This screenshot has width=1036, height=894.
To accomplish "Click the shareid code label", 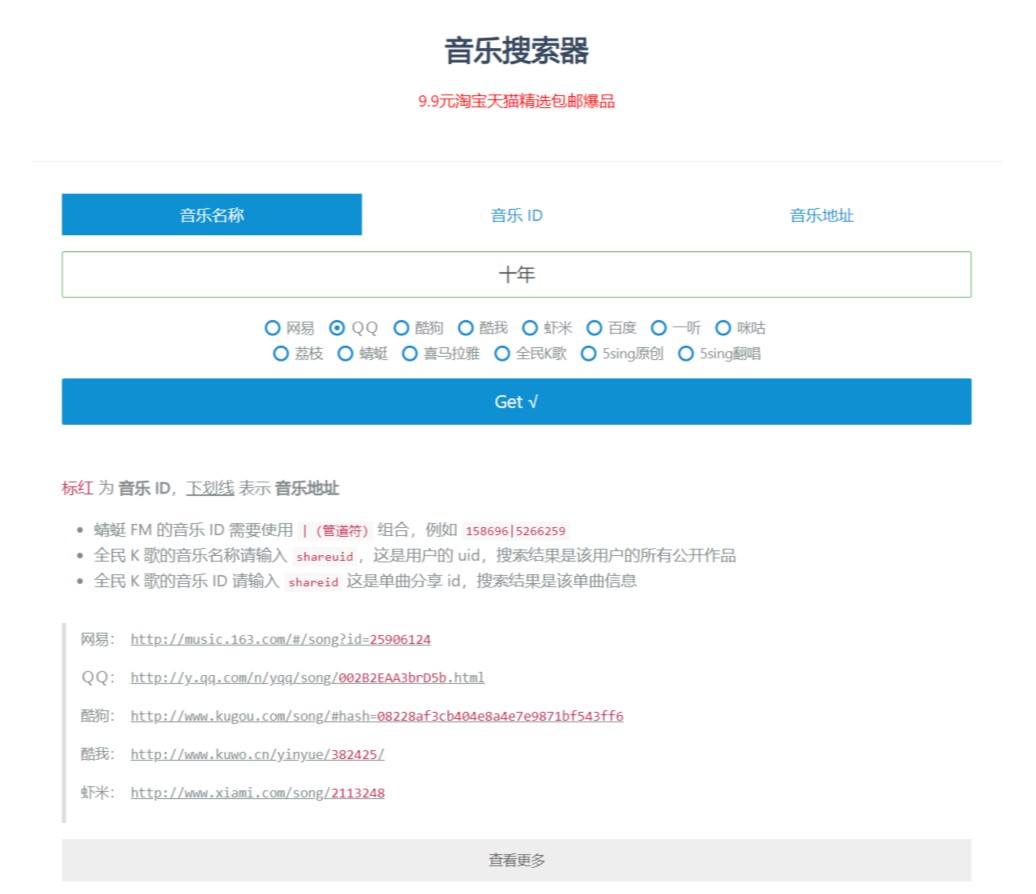I will 313,582.
